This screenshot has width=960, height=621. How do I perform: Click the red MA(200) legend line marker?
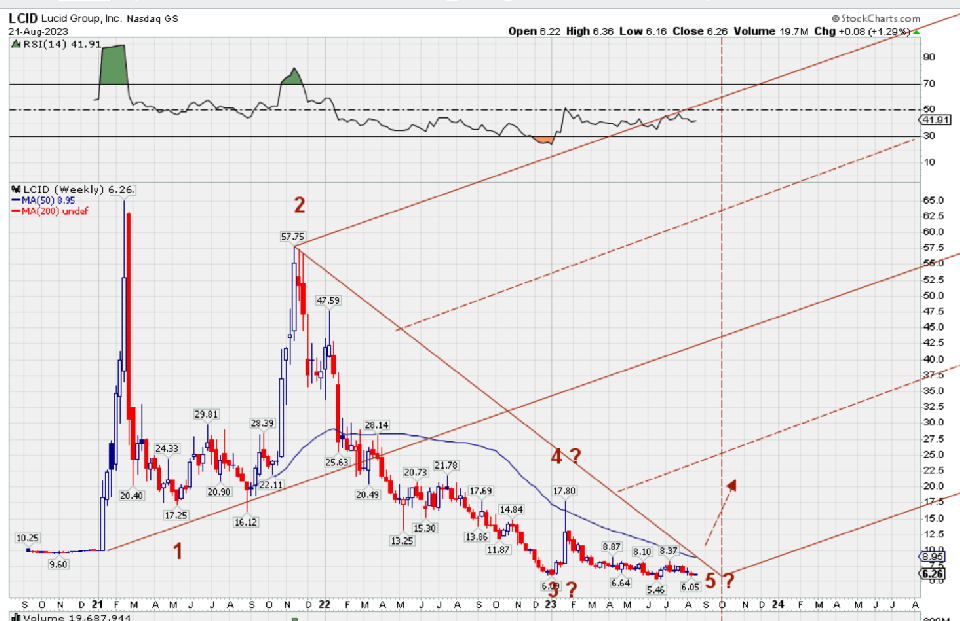point(16,211)
